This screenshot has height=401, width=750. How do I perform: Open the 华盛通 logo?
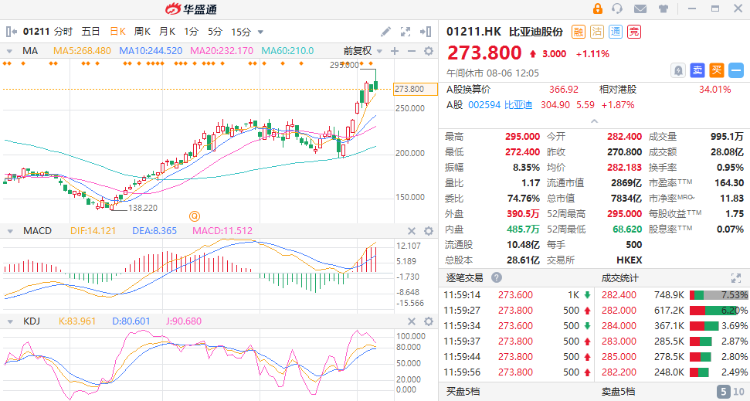191,9
